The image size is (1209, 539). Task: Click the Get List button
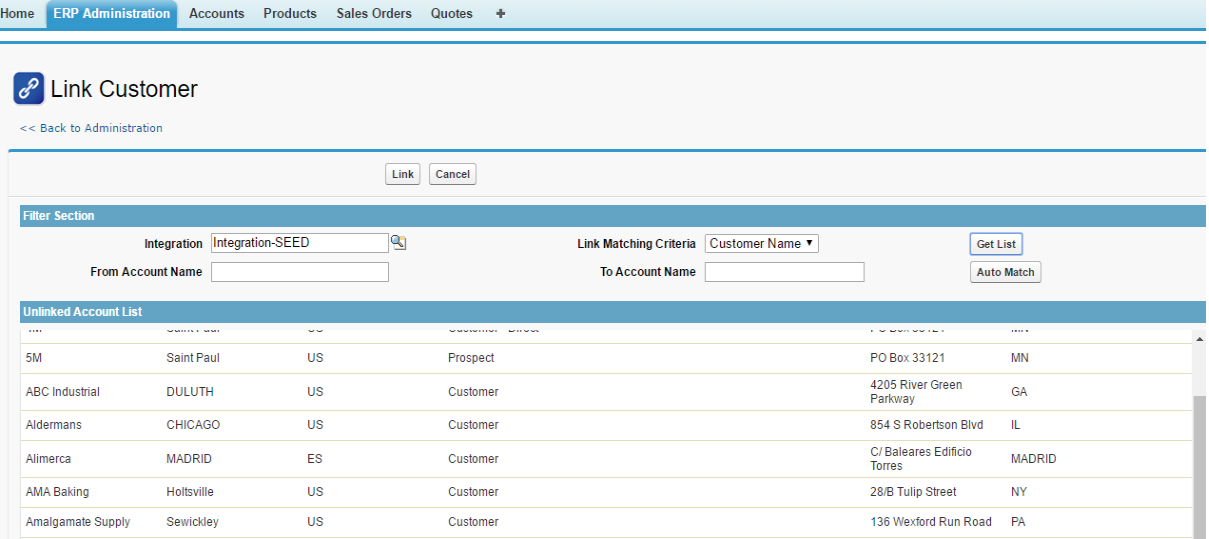tap(996, 244)
